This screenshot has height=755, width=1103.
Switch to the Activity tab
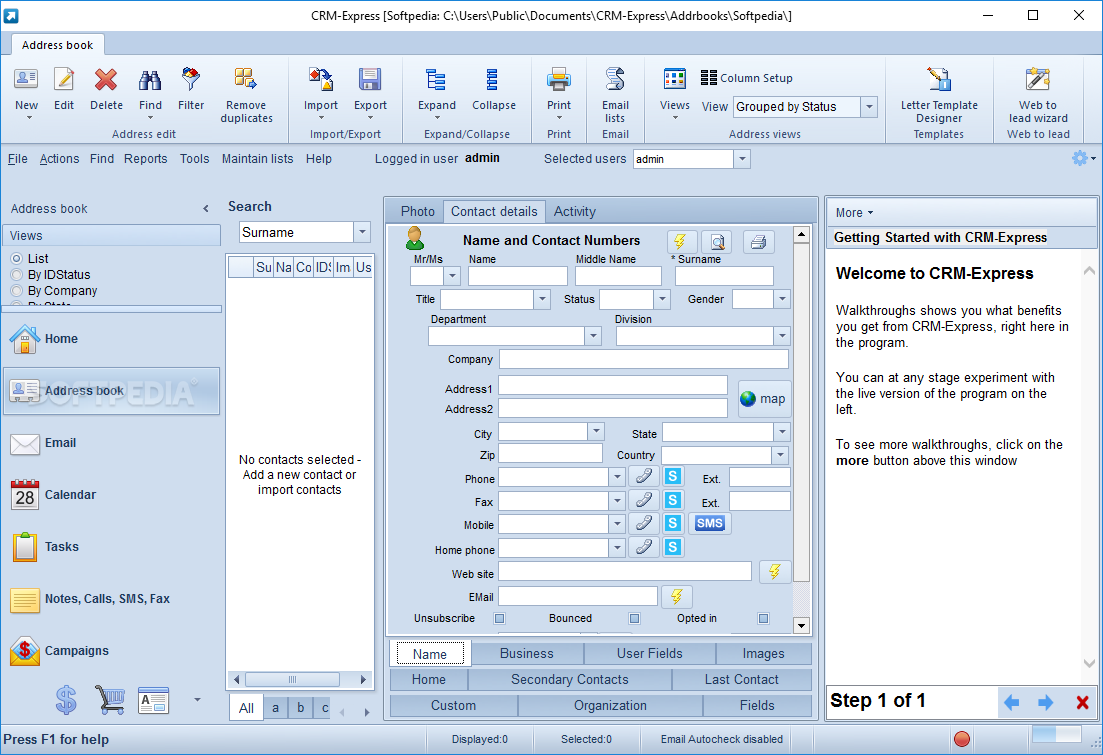(x=574, y=211)
